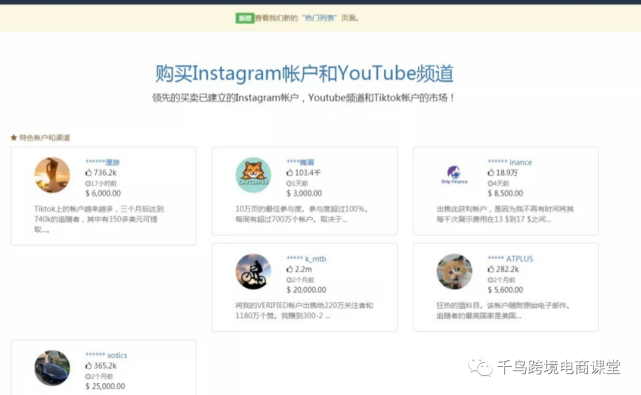Open account link for the $3,000.00 tiger listing

[x=300, y=162]
